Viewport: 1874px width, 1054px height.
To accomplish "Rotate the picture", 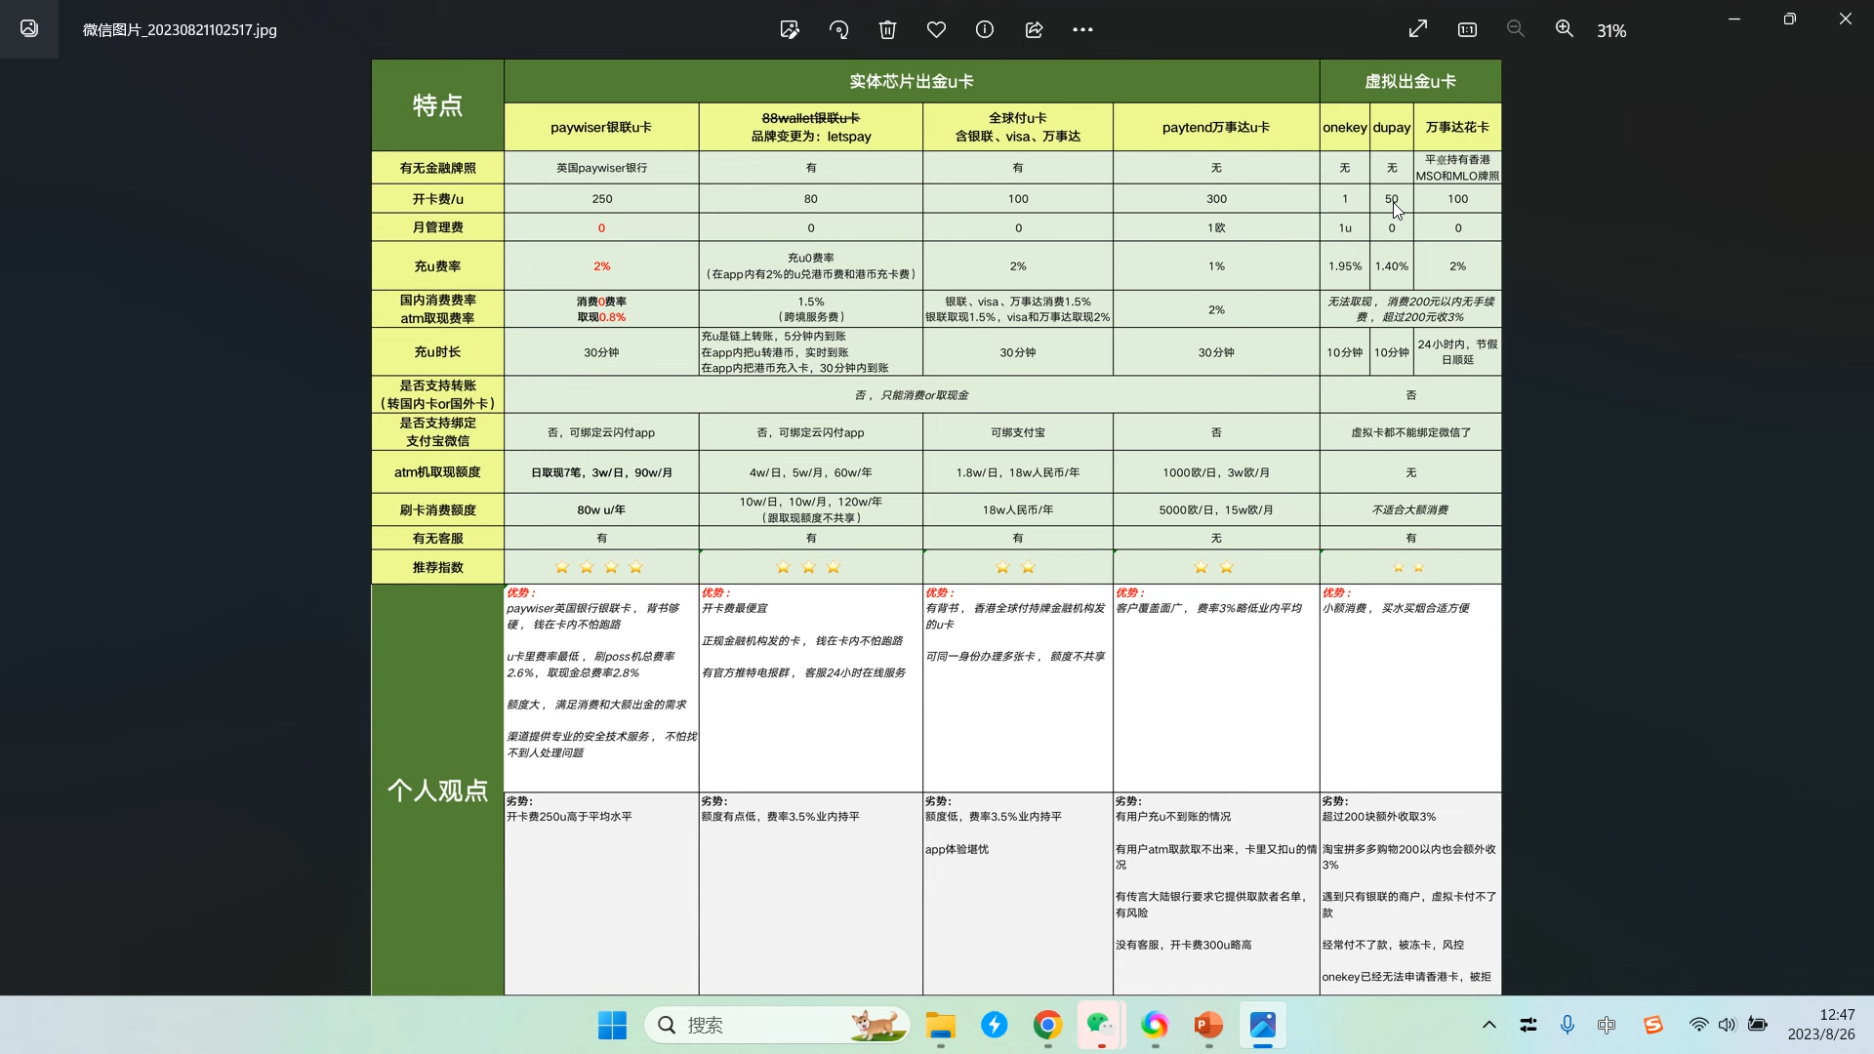I will (x=838, y=30).
